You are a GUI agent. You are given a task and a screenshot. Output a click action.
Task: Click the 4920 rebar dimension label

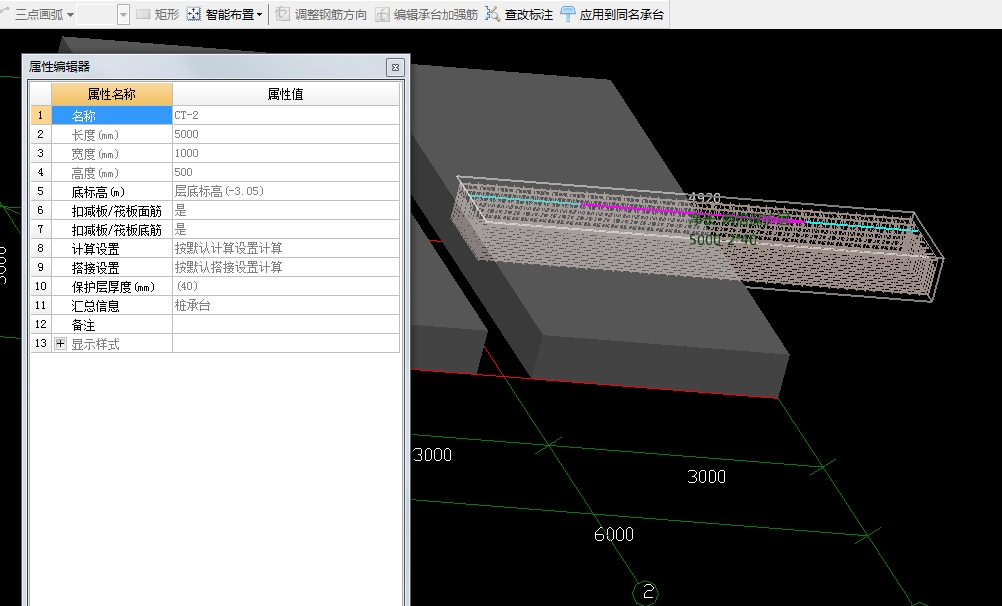pos(704,198)
